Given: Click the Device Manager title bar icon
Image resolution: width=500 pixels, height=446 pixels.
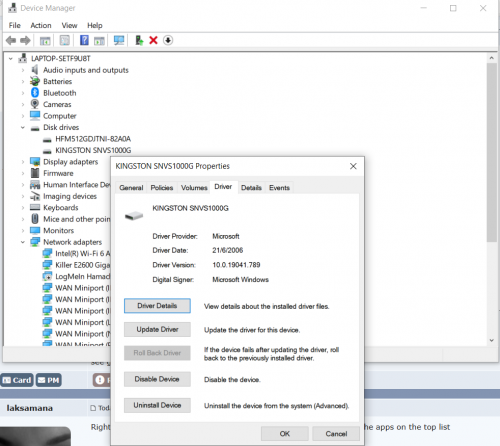Looking at the screenshot, I should pos(12,8).
